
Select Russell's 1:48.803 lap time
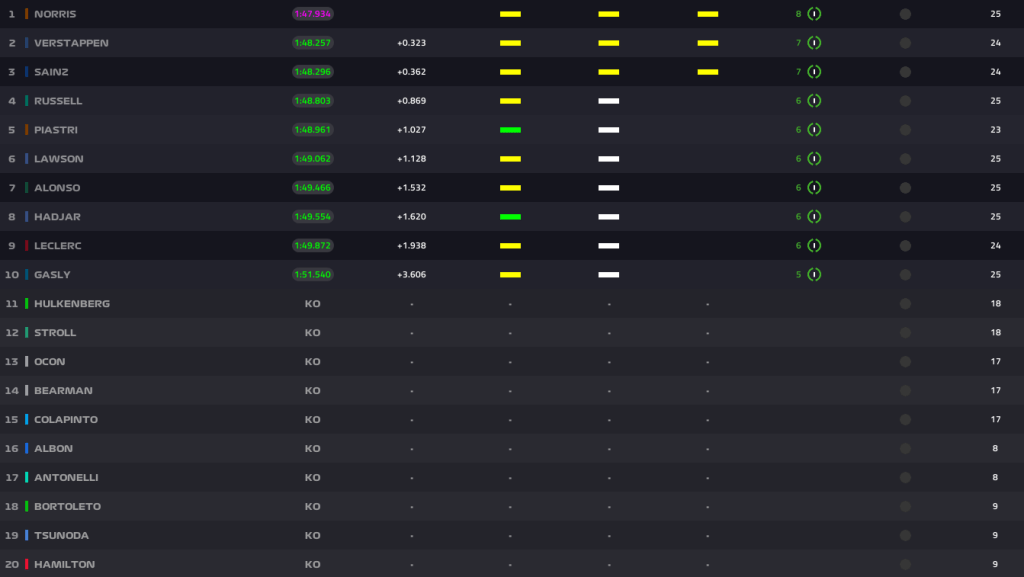point(313,101)
